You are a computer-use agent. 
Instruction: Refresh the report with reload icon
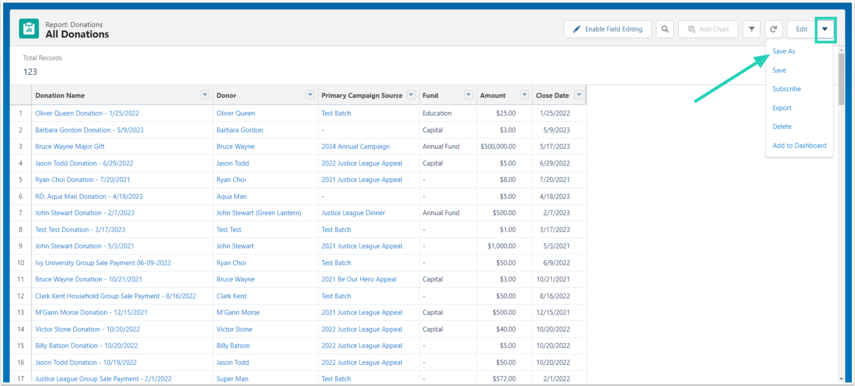(x=774, y=29)
